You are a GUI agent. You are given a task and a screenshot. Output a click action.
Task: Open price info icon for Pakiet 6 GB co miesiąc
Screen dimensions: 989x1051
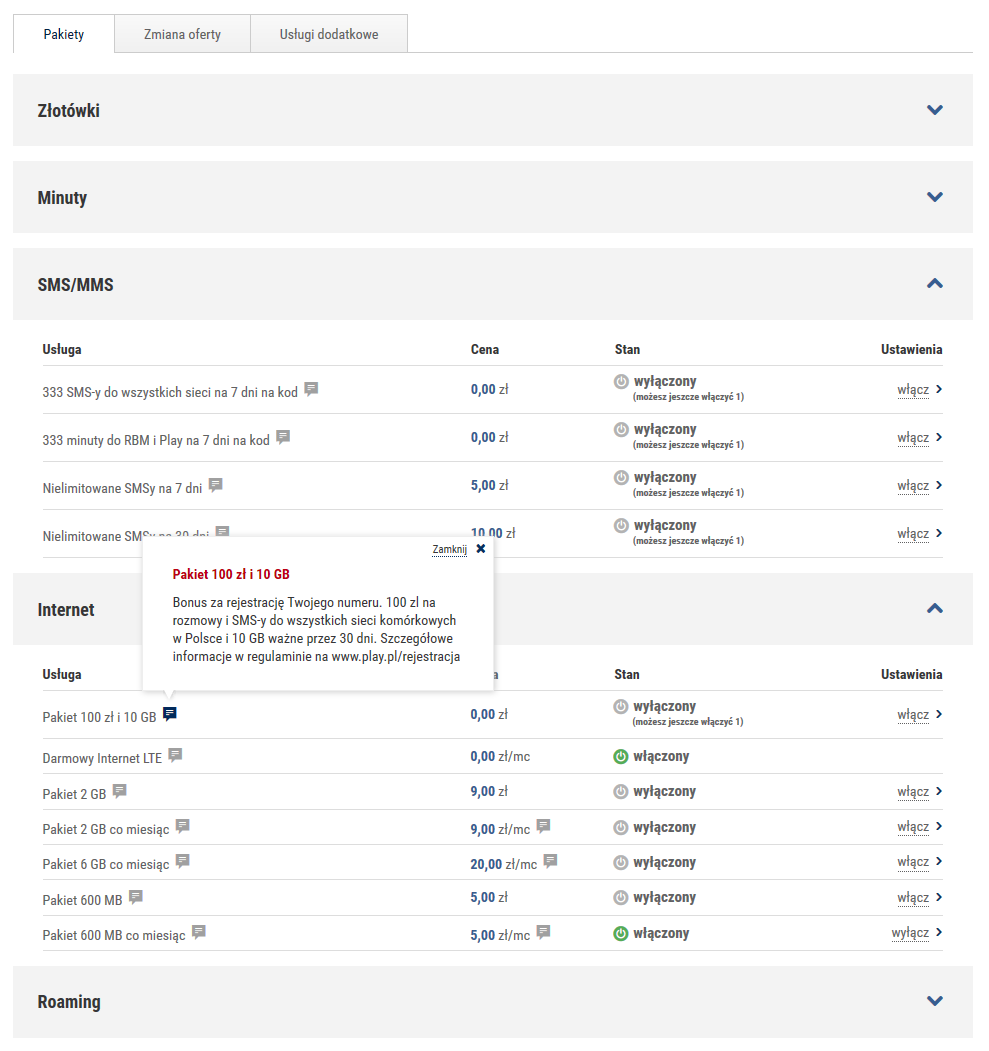coord(550,861)
